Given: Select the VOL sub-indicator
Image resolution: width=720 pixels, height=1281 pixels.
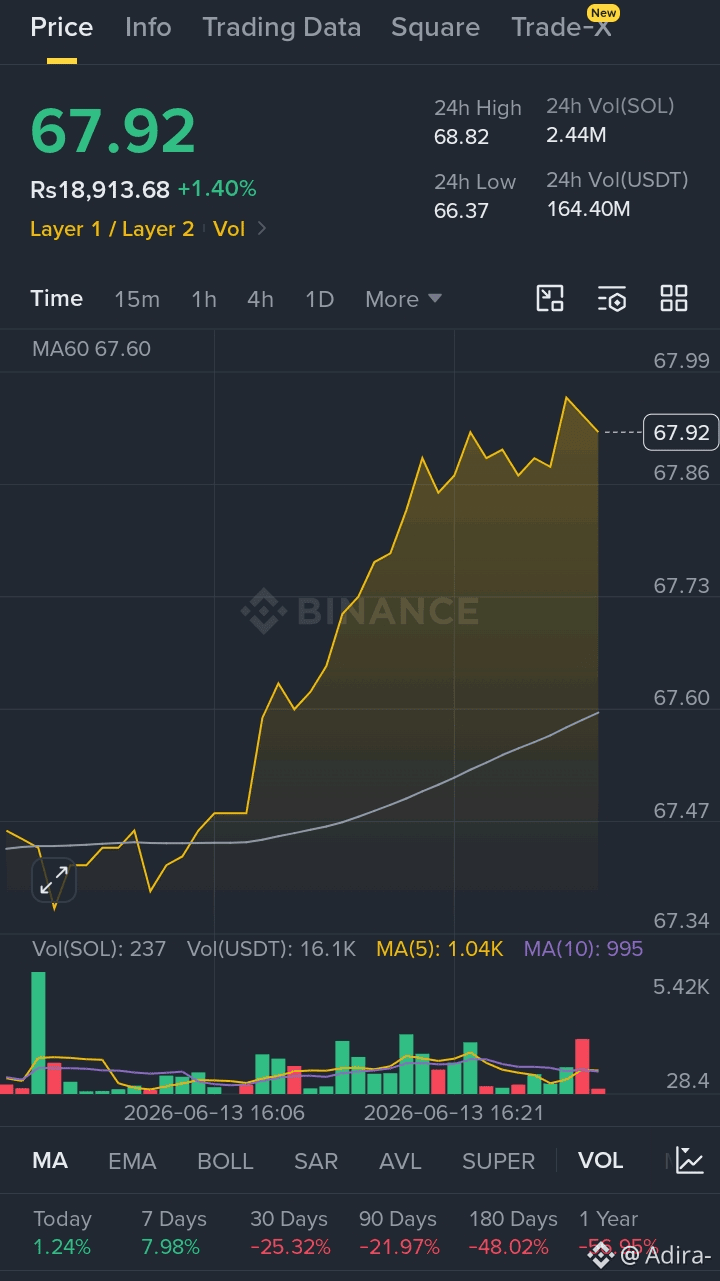Looking at the screenshot, I should pos(601,1161).
